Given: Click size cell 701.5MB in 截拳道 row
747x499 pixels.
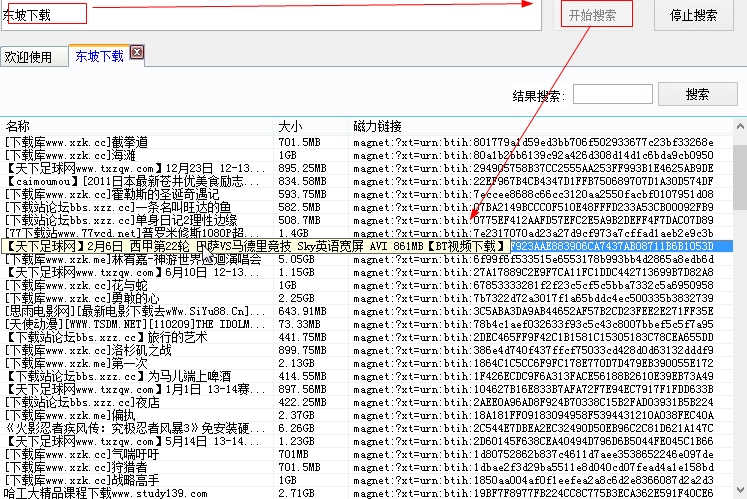Looking at the screenshot, I should pos(300,142).
